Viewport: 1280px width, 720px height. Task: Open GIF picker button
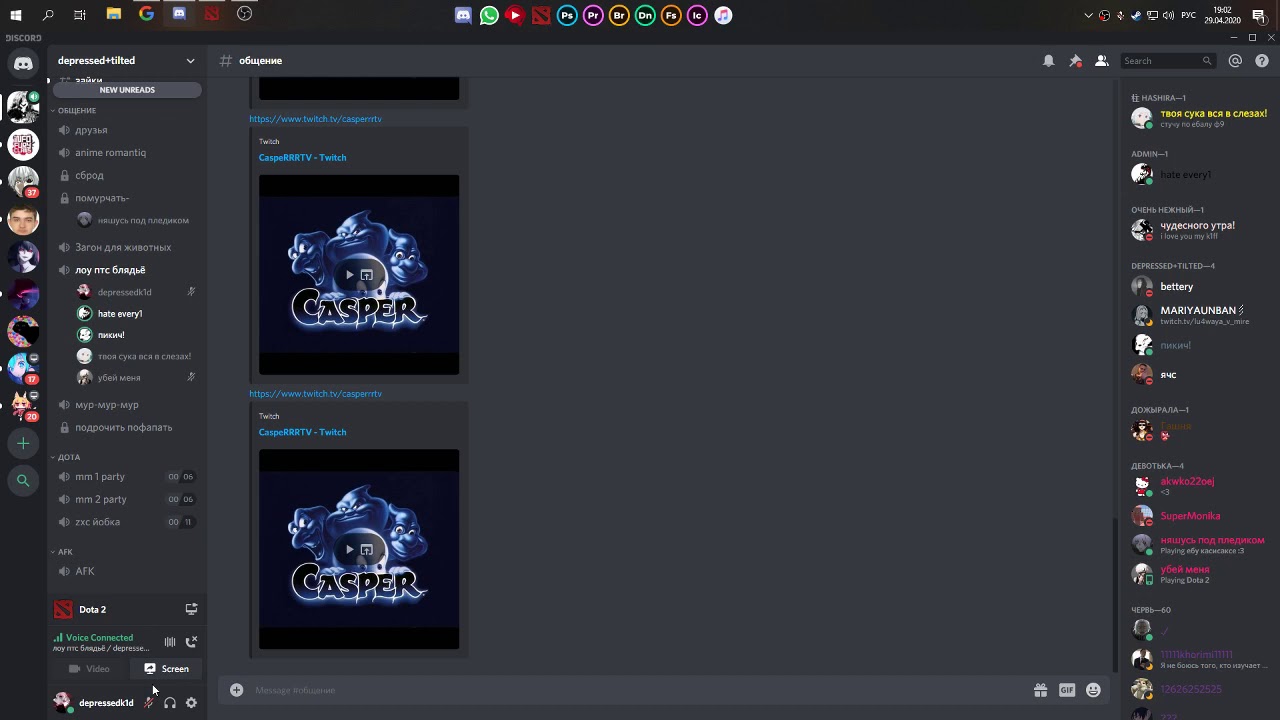[x=1067, y=690]
